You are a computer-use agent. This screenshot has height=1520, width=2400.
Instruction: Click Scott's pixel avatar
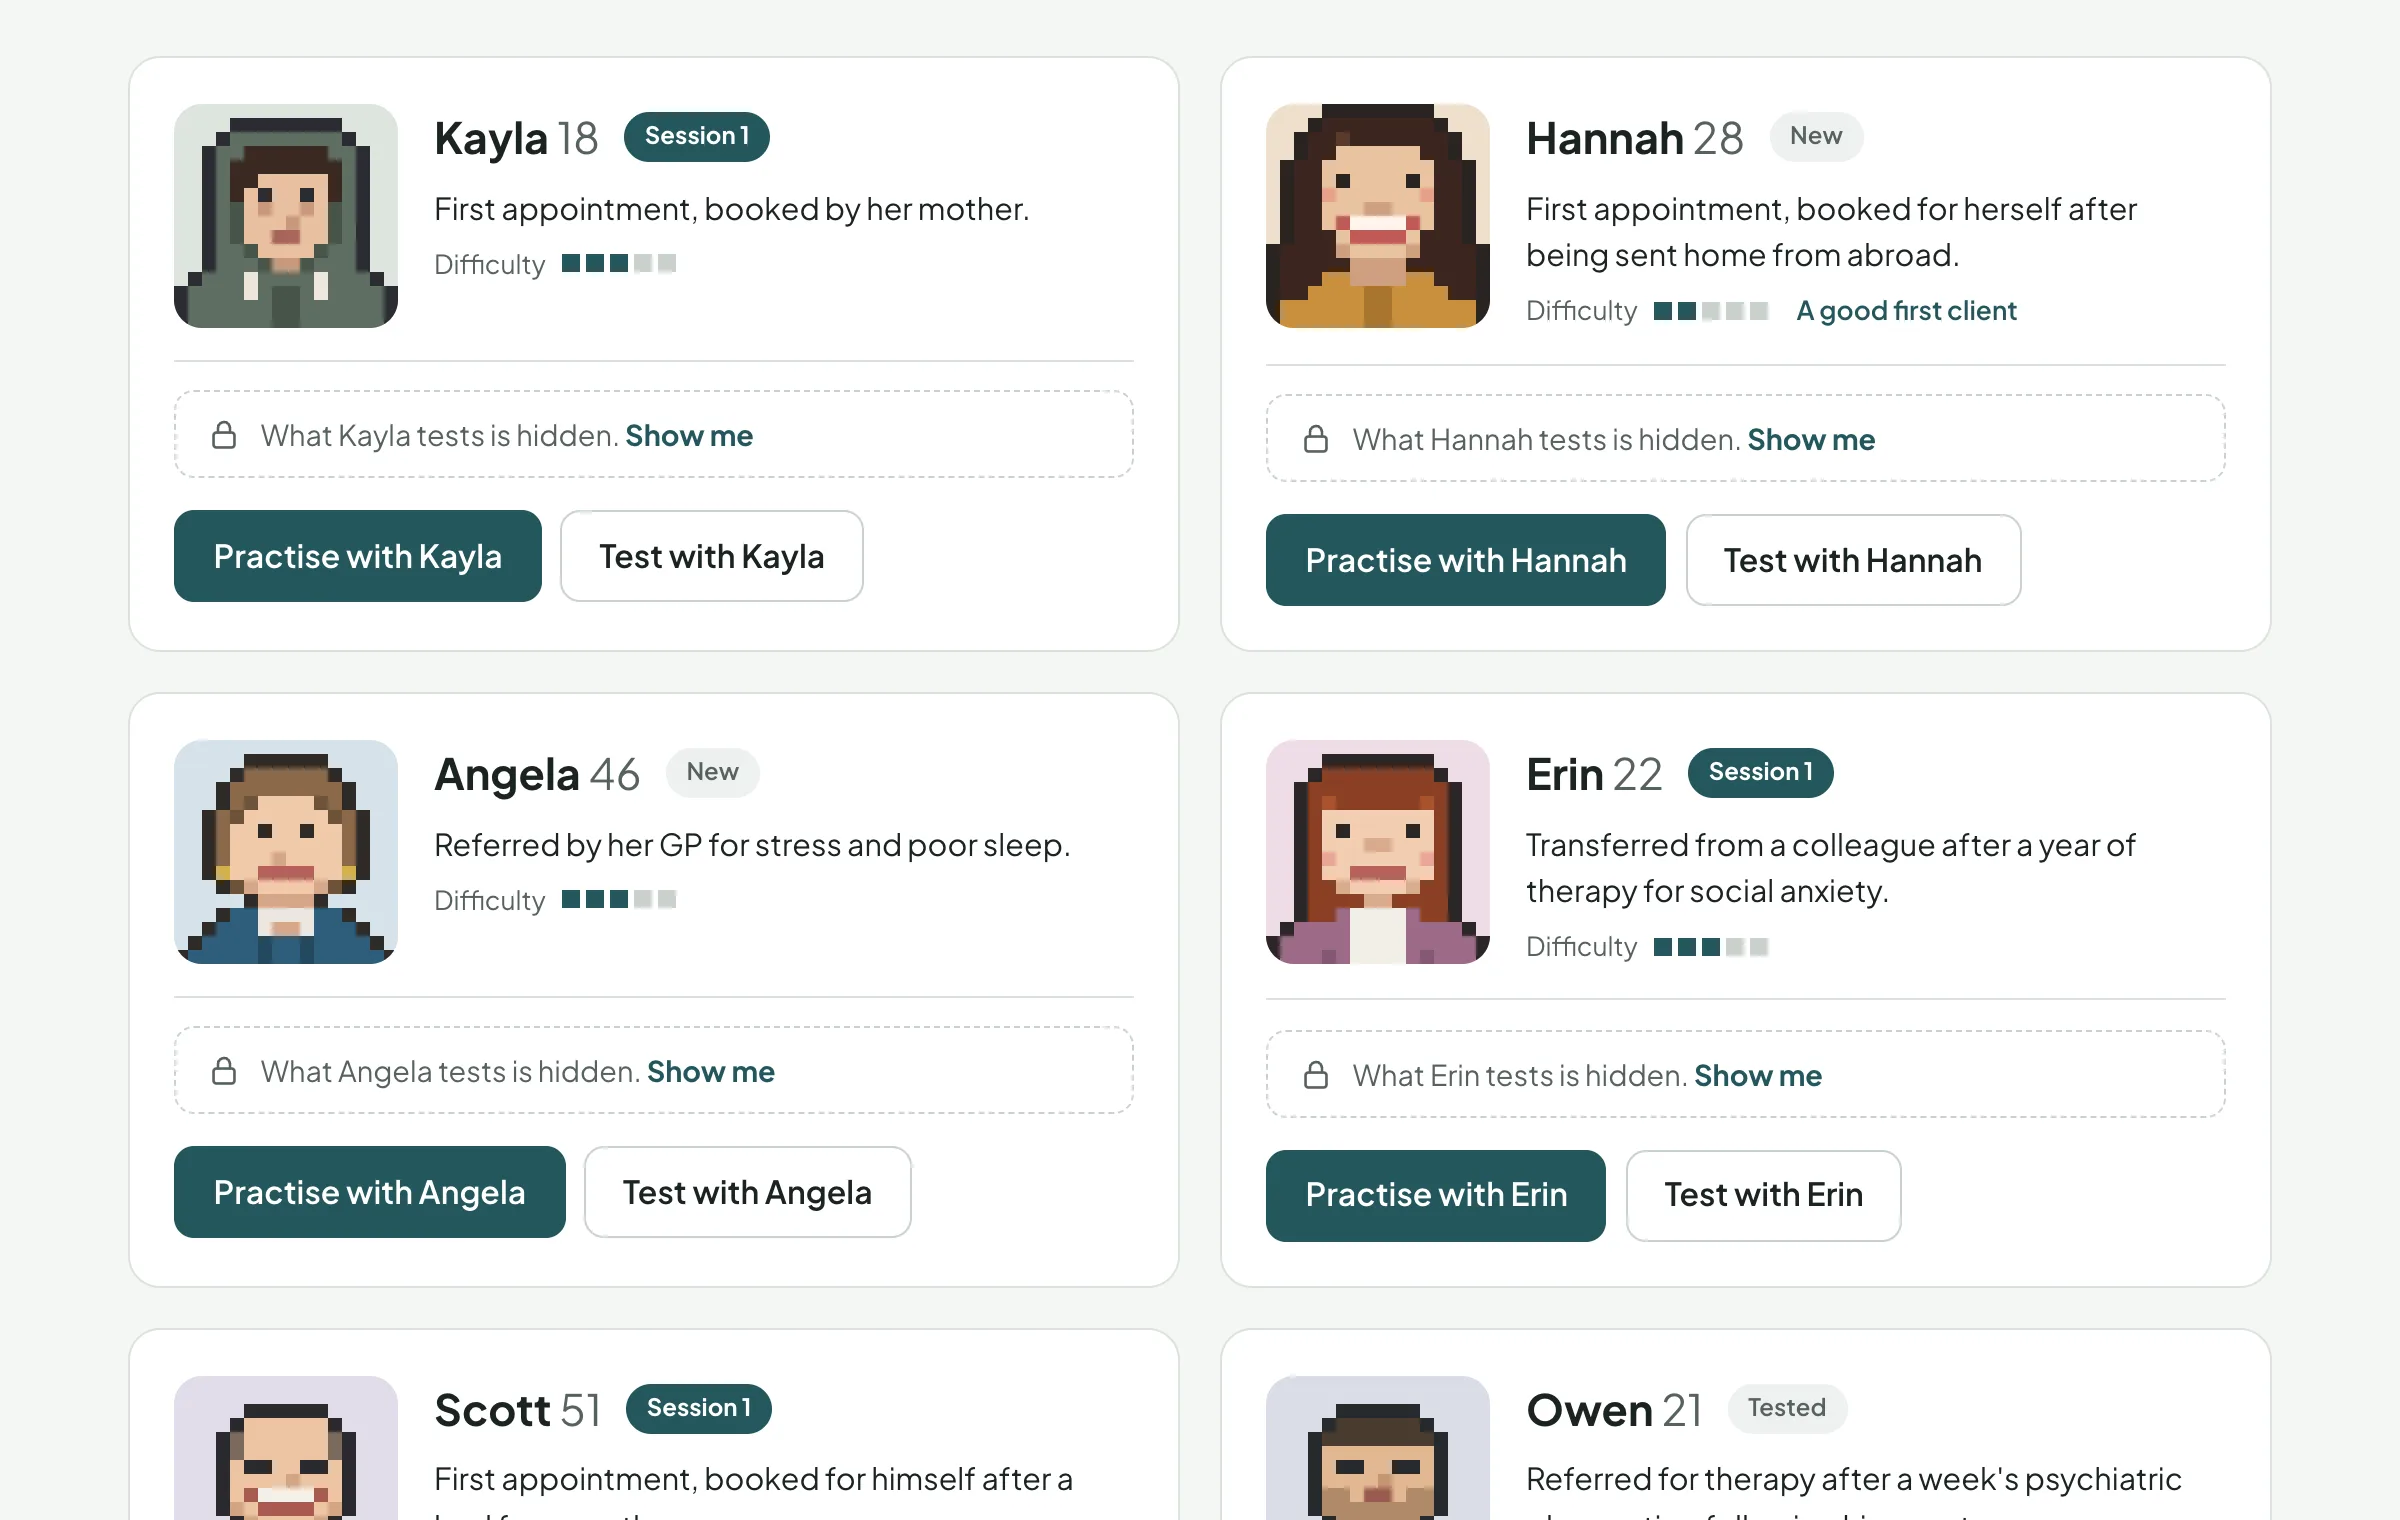tap(286, 1448)
